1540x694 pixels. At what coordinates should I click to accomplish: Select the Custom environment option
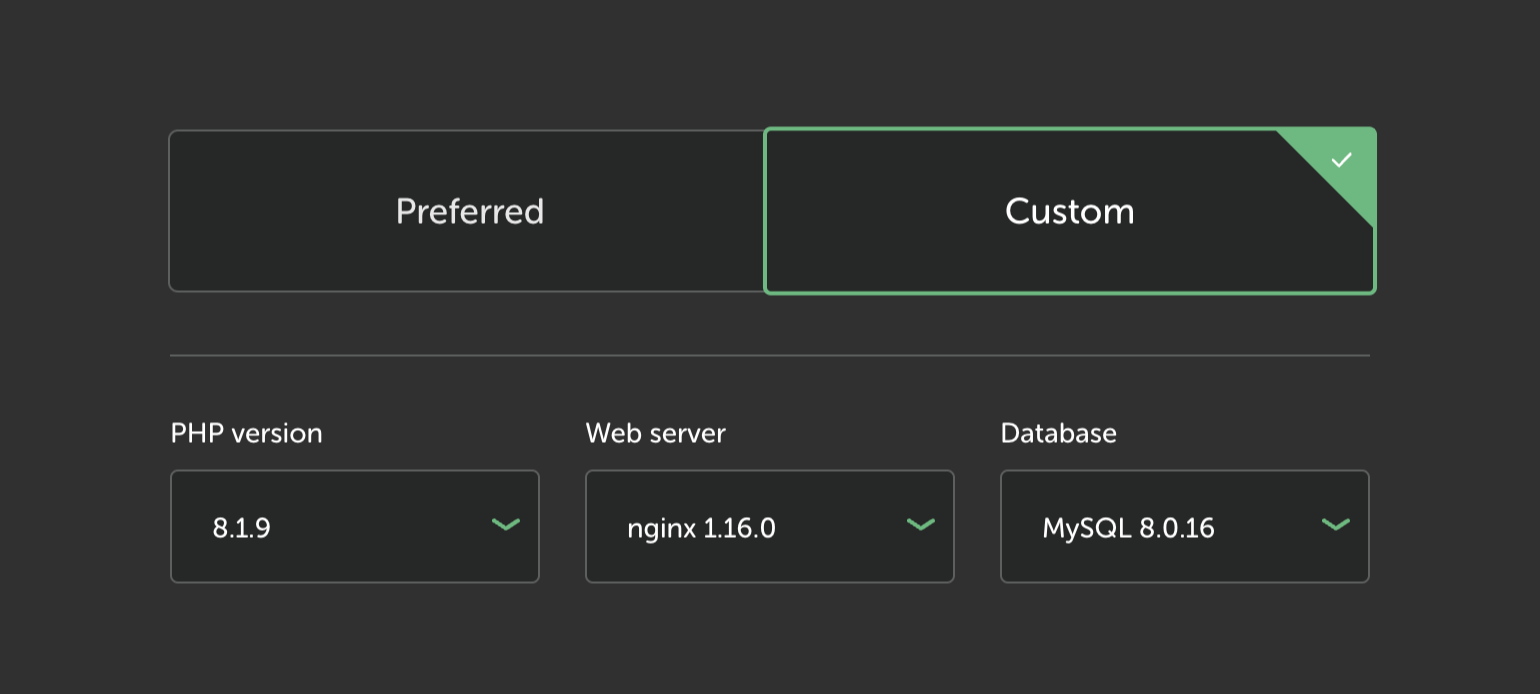pyautogui.click(x=1070, y=211)
